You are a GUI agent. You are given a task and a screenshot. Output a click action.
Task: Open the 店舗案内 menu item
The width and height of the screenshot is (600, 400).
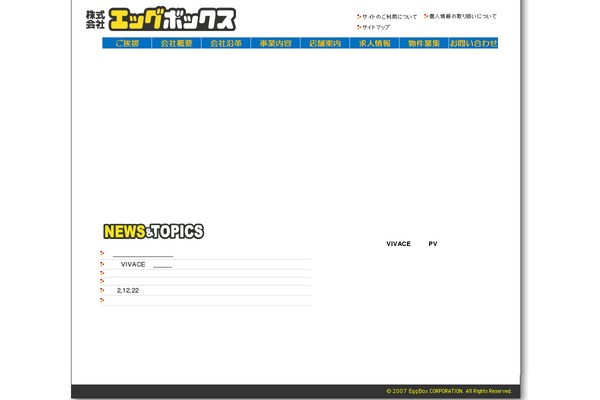[x=325, y=43]
